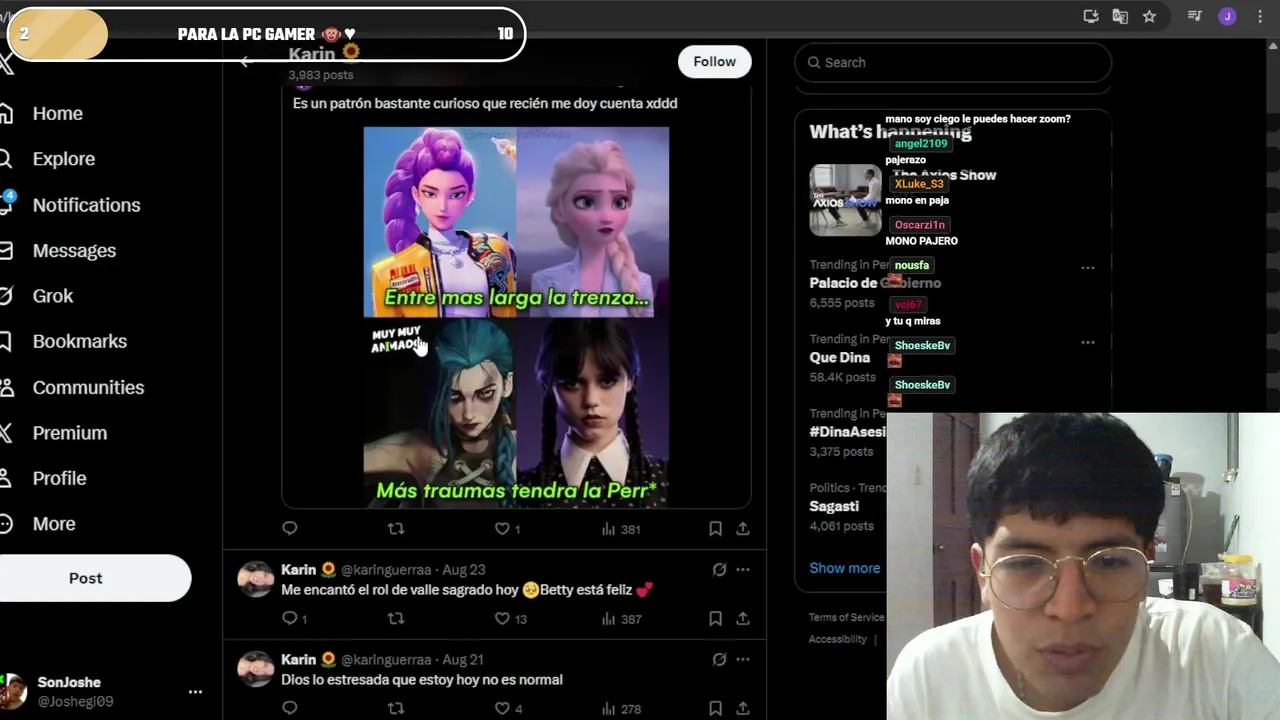Repost the estresada post
This screenshot has width=1280, height=720.
(x=396, y=708)
